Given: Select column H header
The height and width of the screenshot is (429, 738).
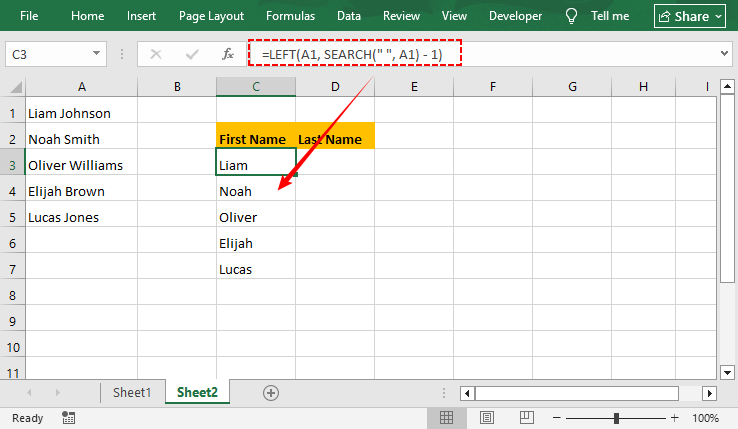Looking at the screenshot, I should coord(643,87).
